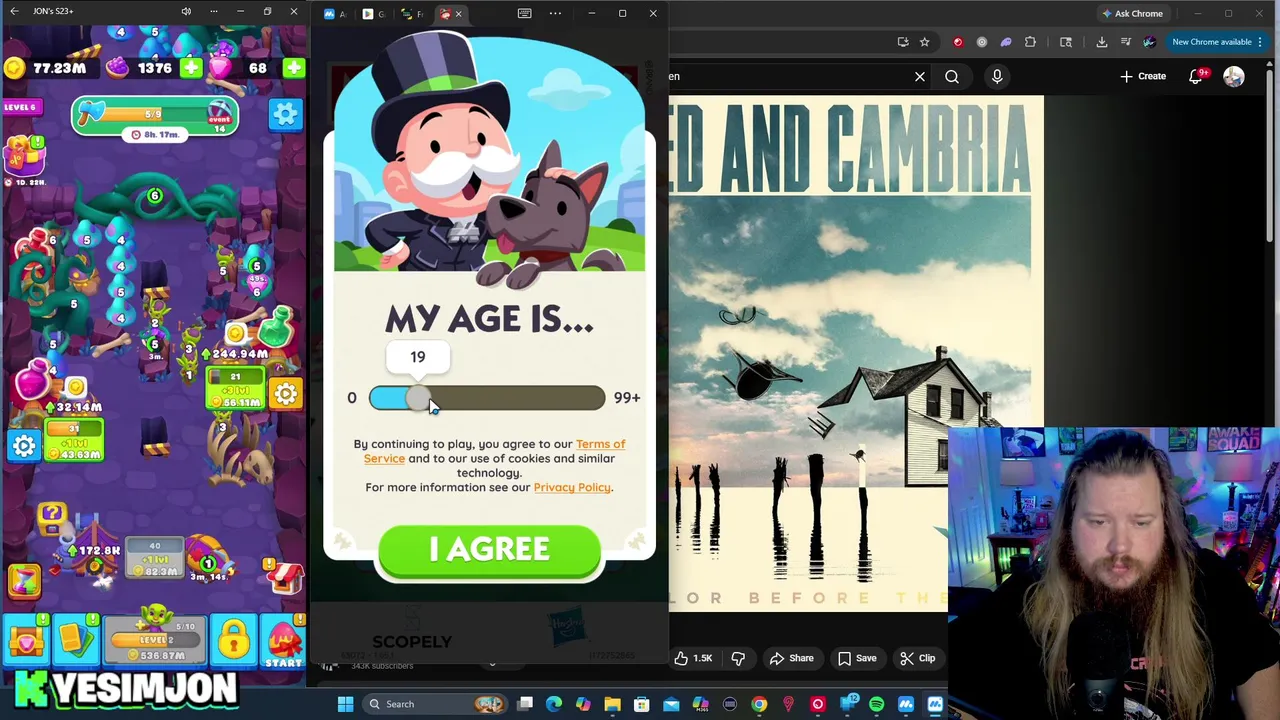Open Chrome extensions puzzle icon
This screenshot has width=1280, height=720.
1030,42
